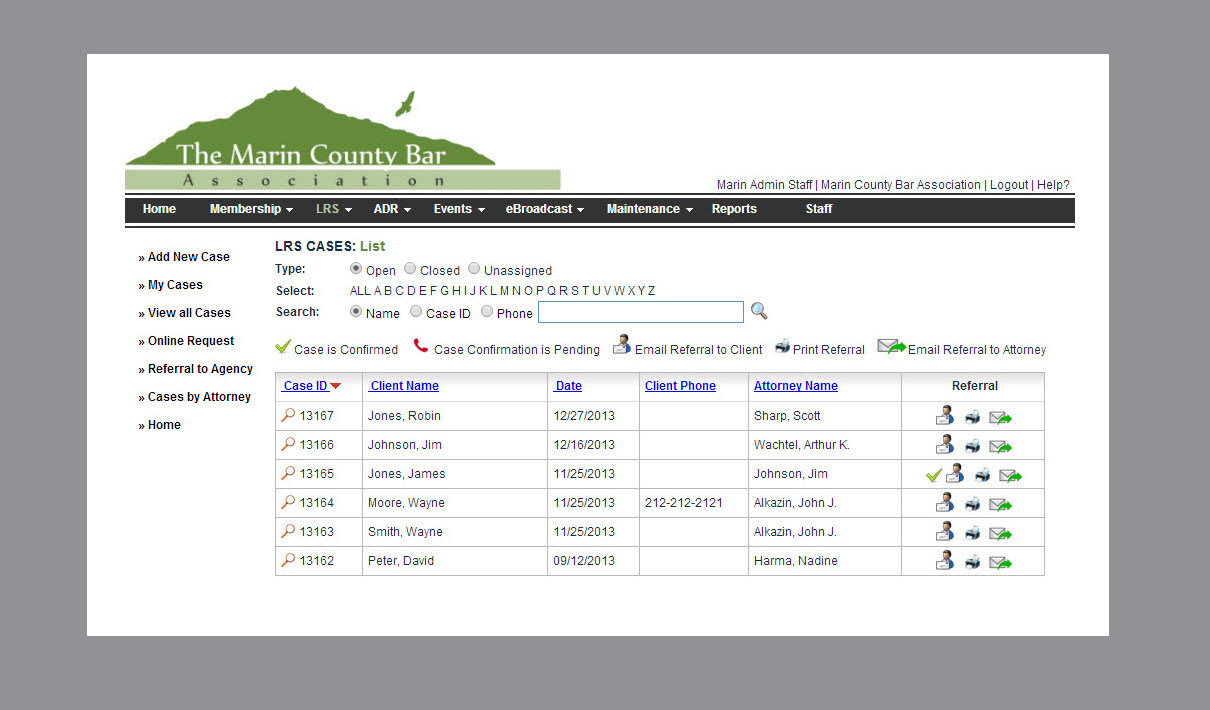Click confirmed checkmark on case 13165
Viewport: 1210px width, 710px height.
934,475
